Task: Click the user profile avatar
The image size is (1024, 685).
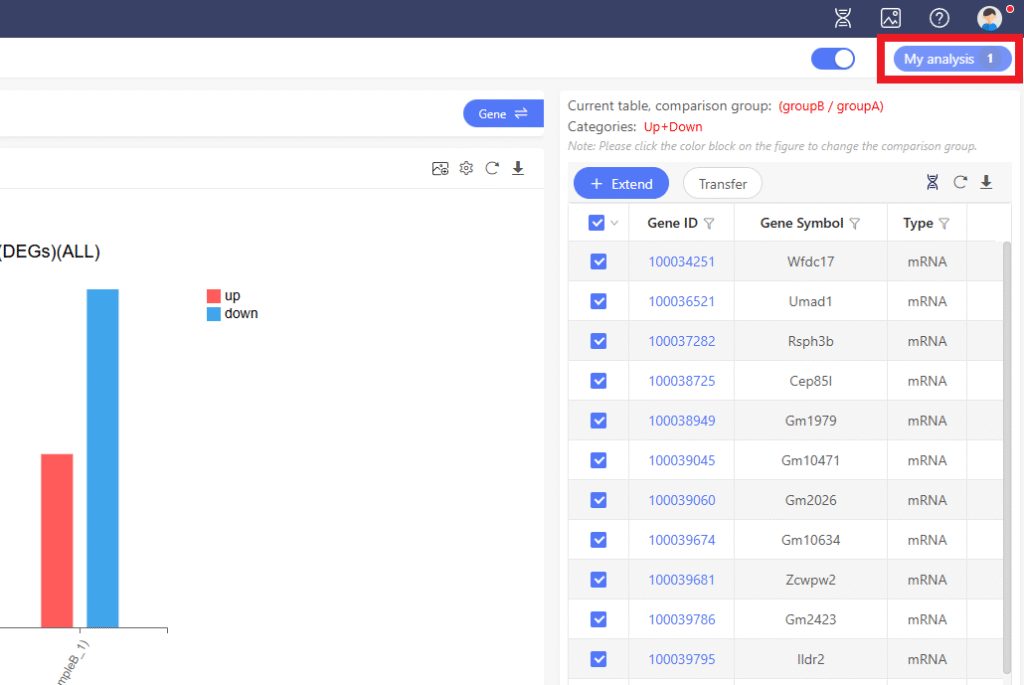Action: point(989,18)
